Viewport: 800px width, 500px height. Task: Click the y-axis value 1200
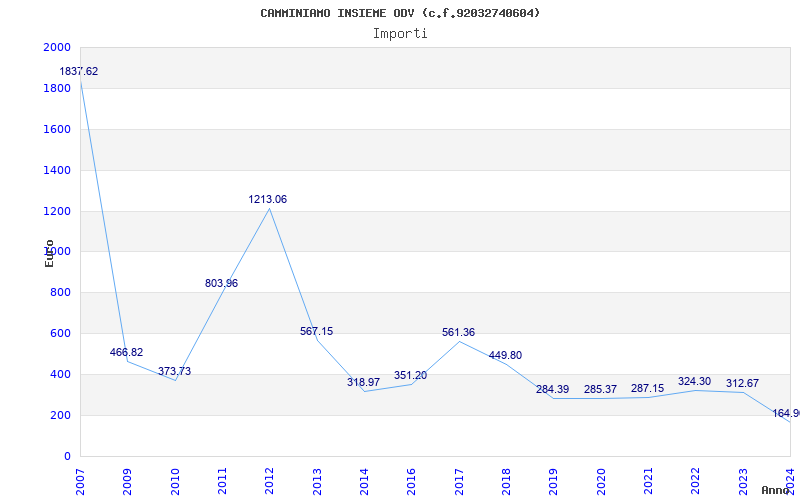click(57, 211)
